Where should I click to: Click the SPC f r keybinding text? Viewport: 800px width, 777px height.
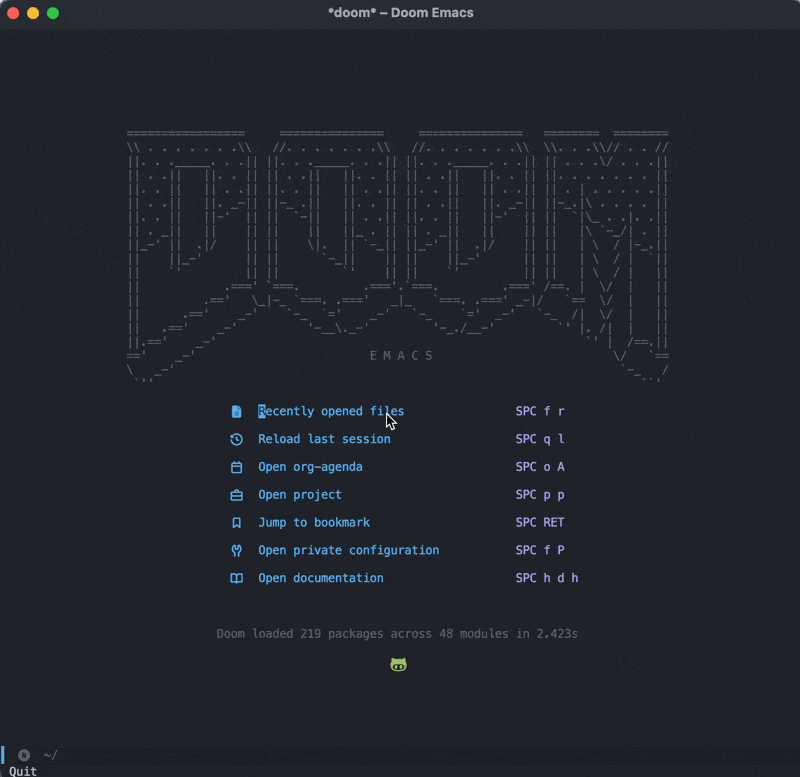[x=540, y=411]
